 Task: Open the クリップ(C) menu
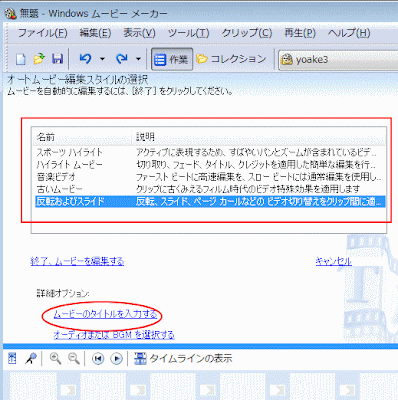point(247,33)
